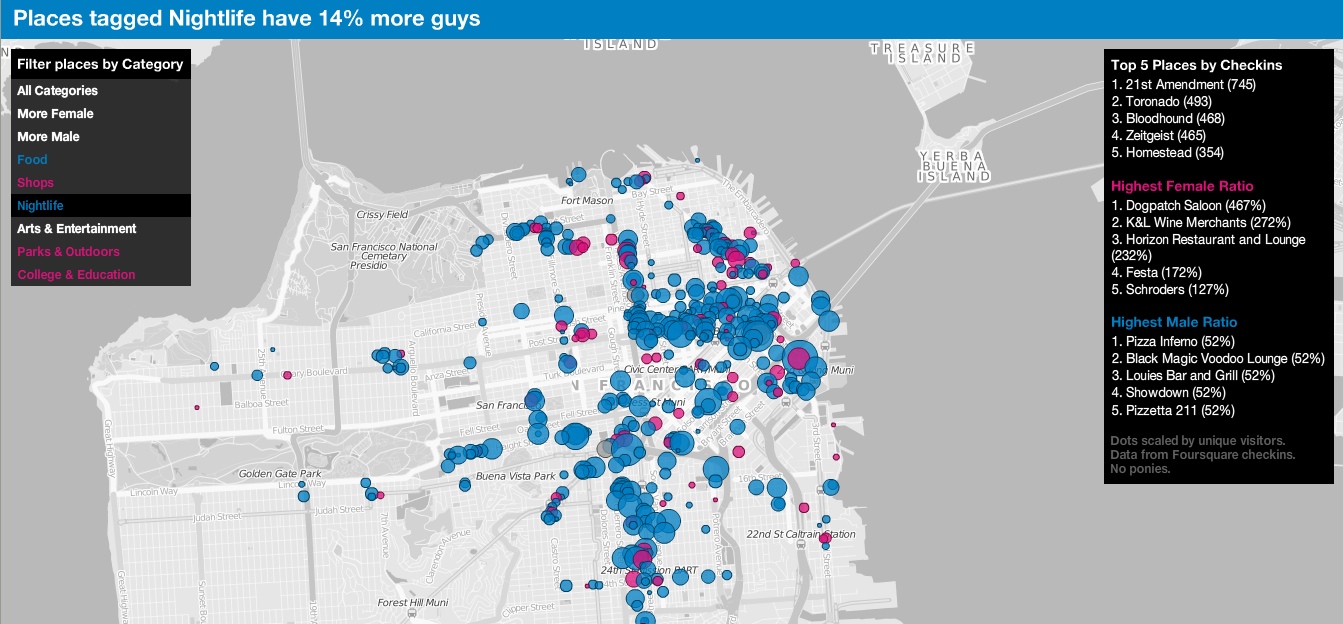
Task: Select the All Categories filter
Action: coord(57,91)
